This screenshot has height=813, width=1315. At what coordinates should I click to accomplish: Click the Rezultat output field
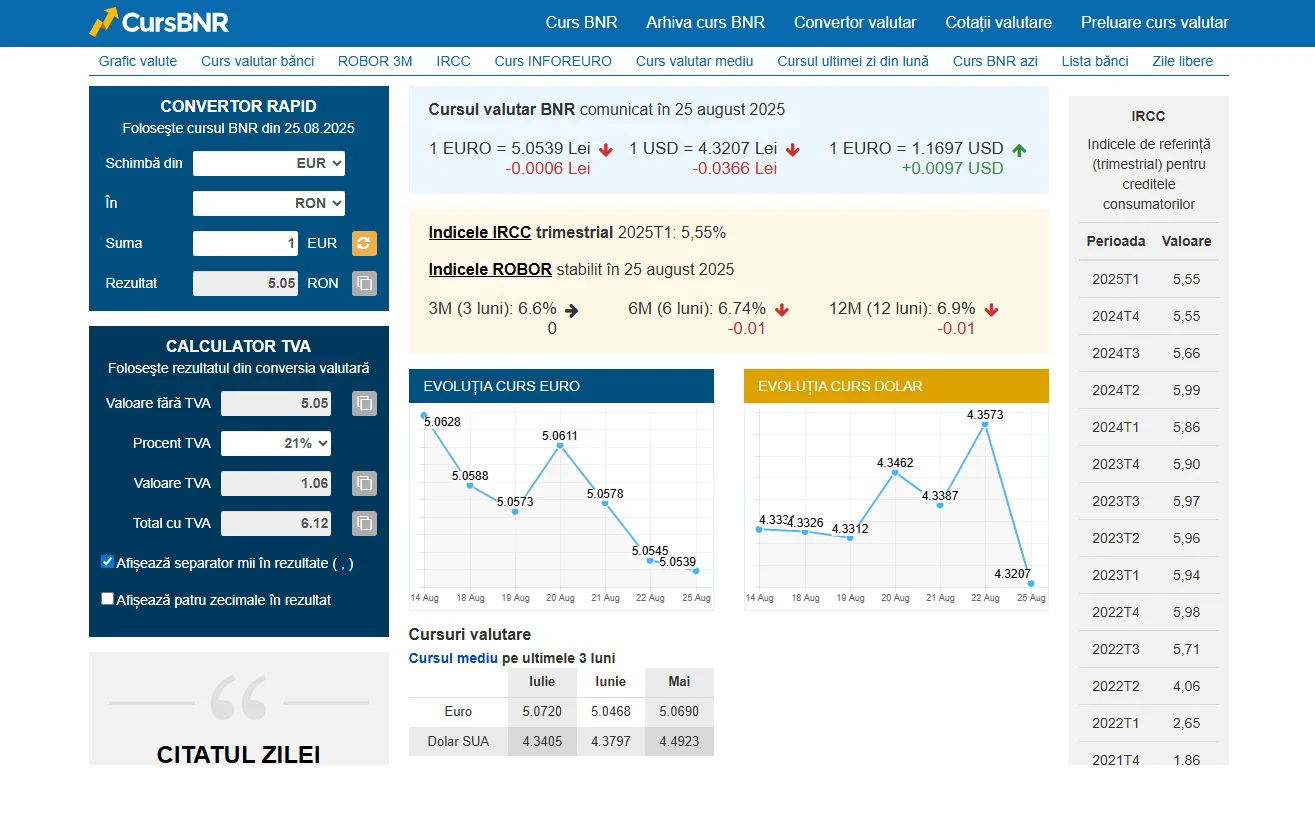(246, 283)
